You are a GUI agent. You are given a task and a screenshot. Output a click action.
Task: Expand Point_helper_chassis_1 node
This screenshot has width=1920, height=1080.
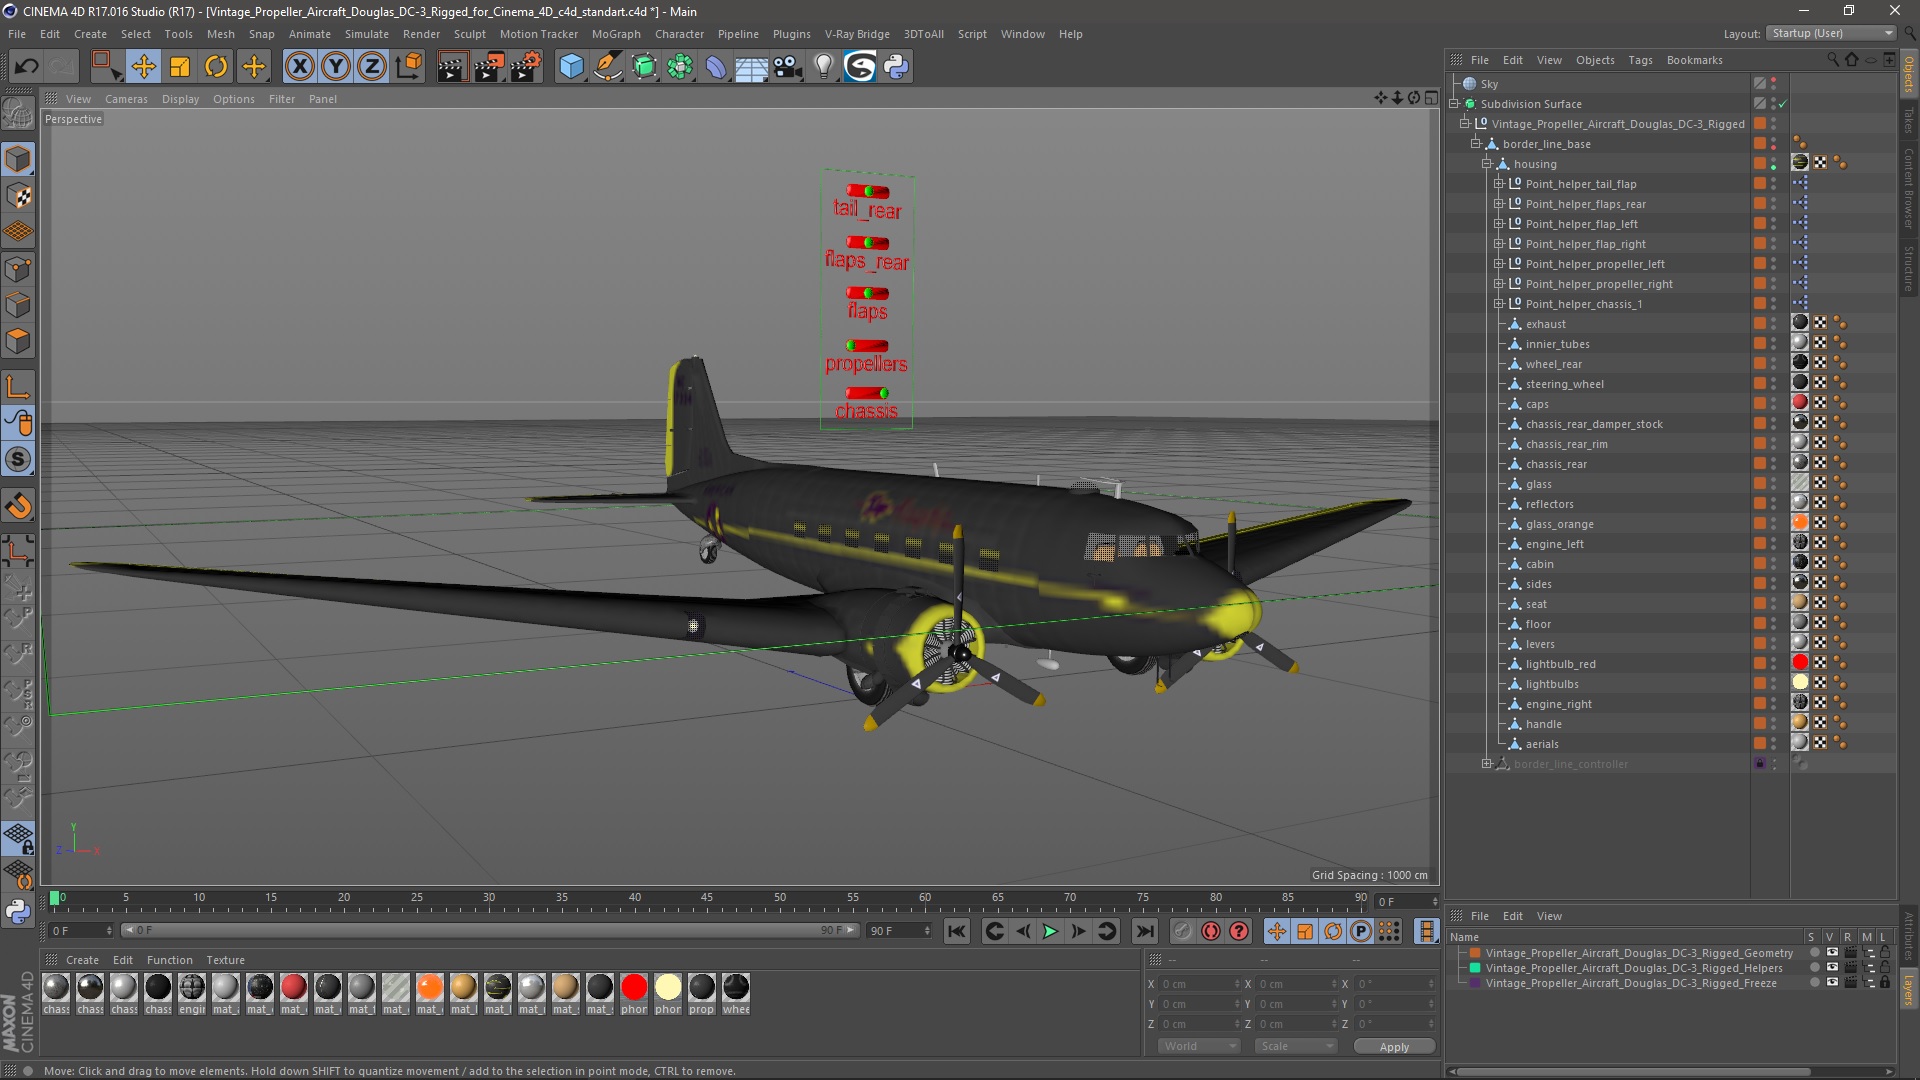click(1499, 304)
